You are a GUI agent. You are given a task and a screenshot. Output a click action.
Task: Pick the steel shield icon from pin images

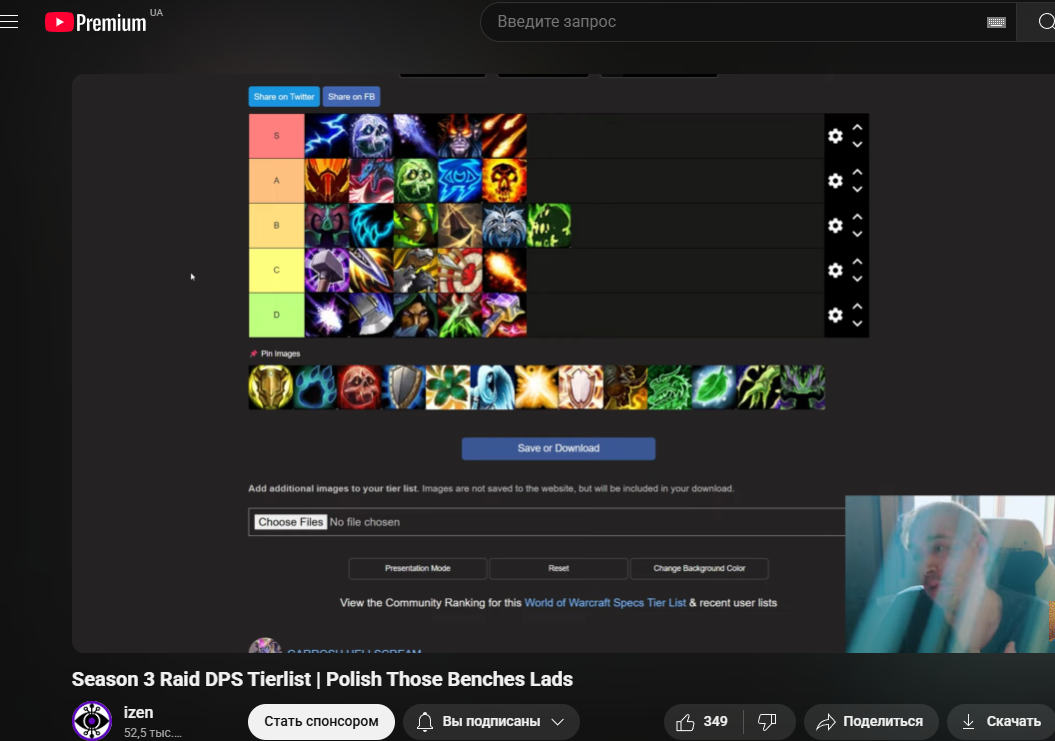tap(404, 387)
